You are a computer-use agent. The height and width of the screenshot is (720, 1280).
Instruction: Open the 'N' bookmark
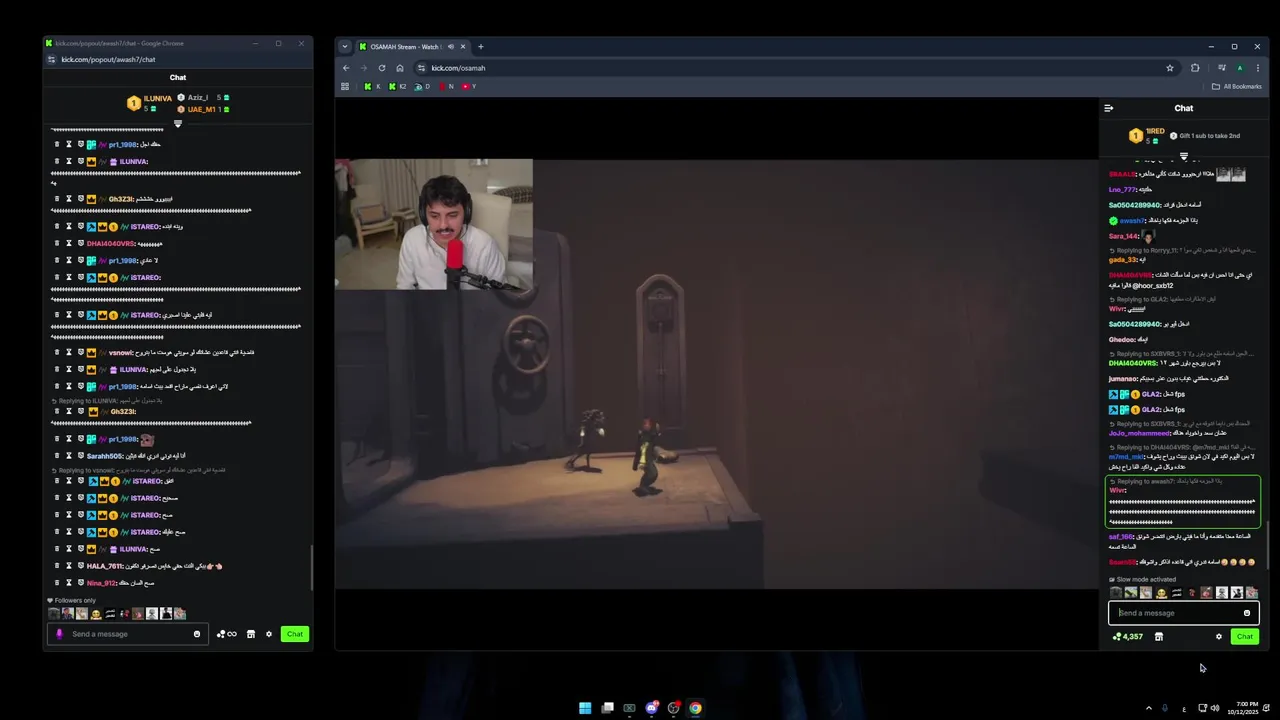(x=445, y=87)
